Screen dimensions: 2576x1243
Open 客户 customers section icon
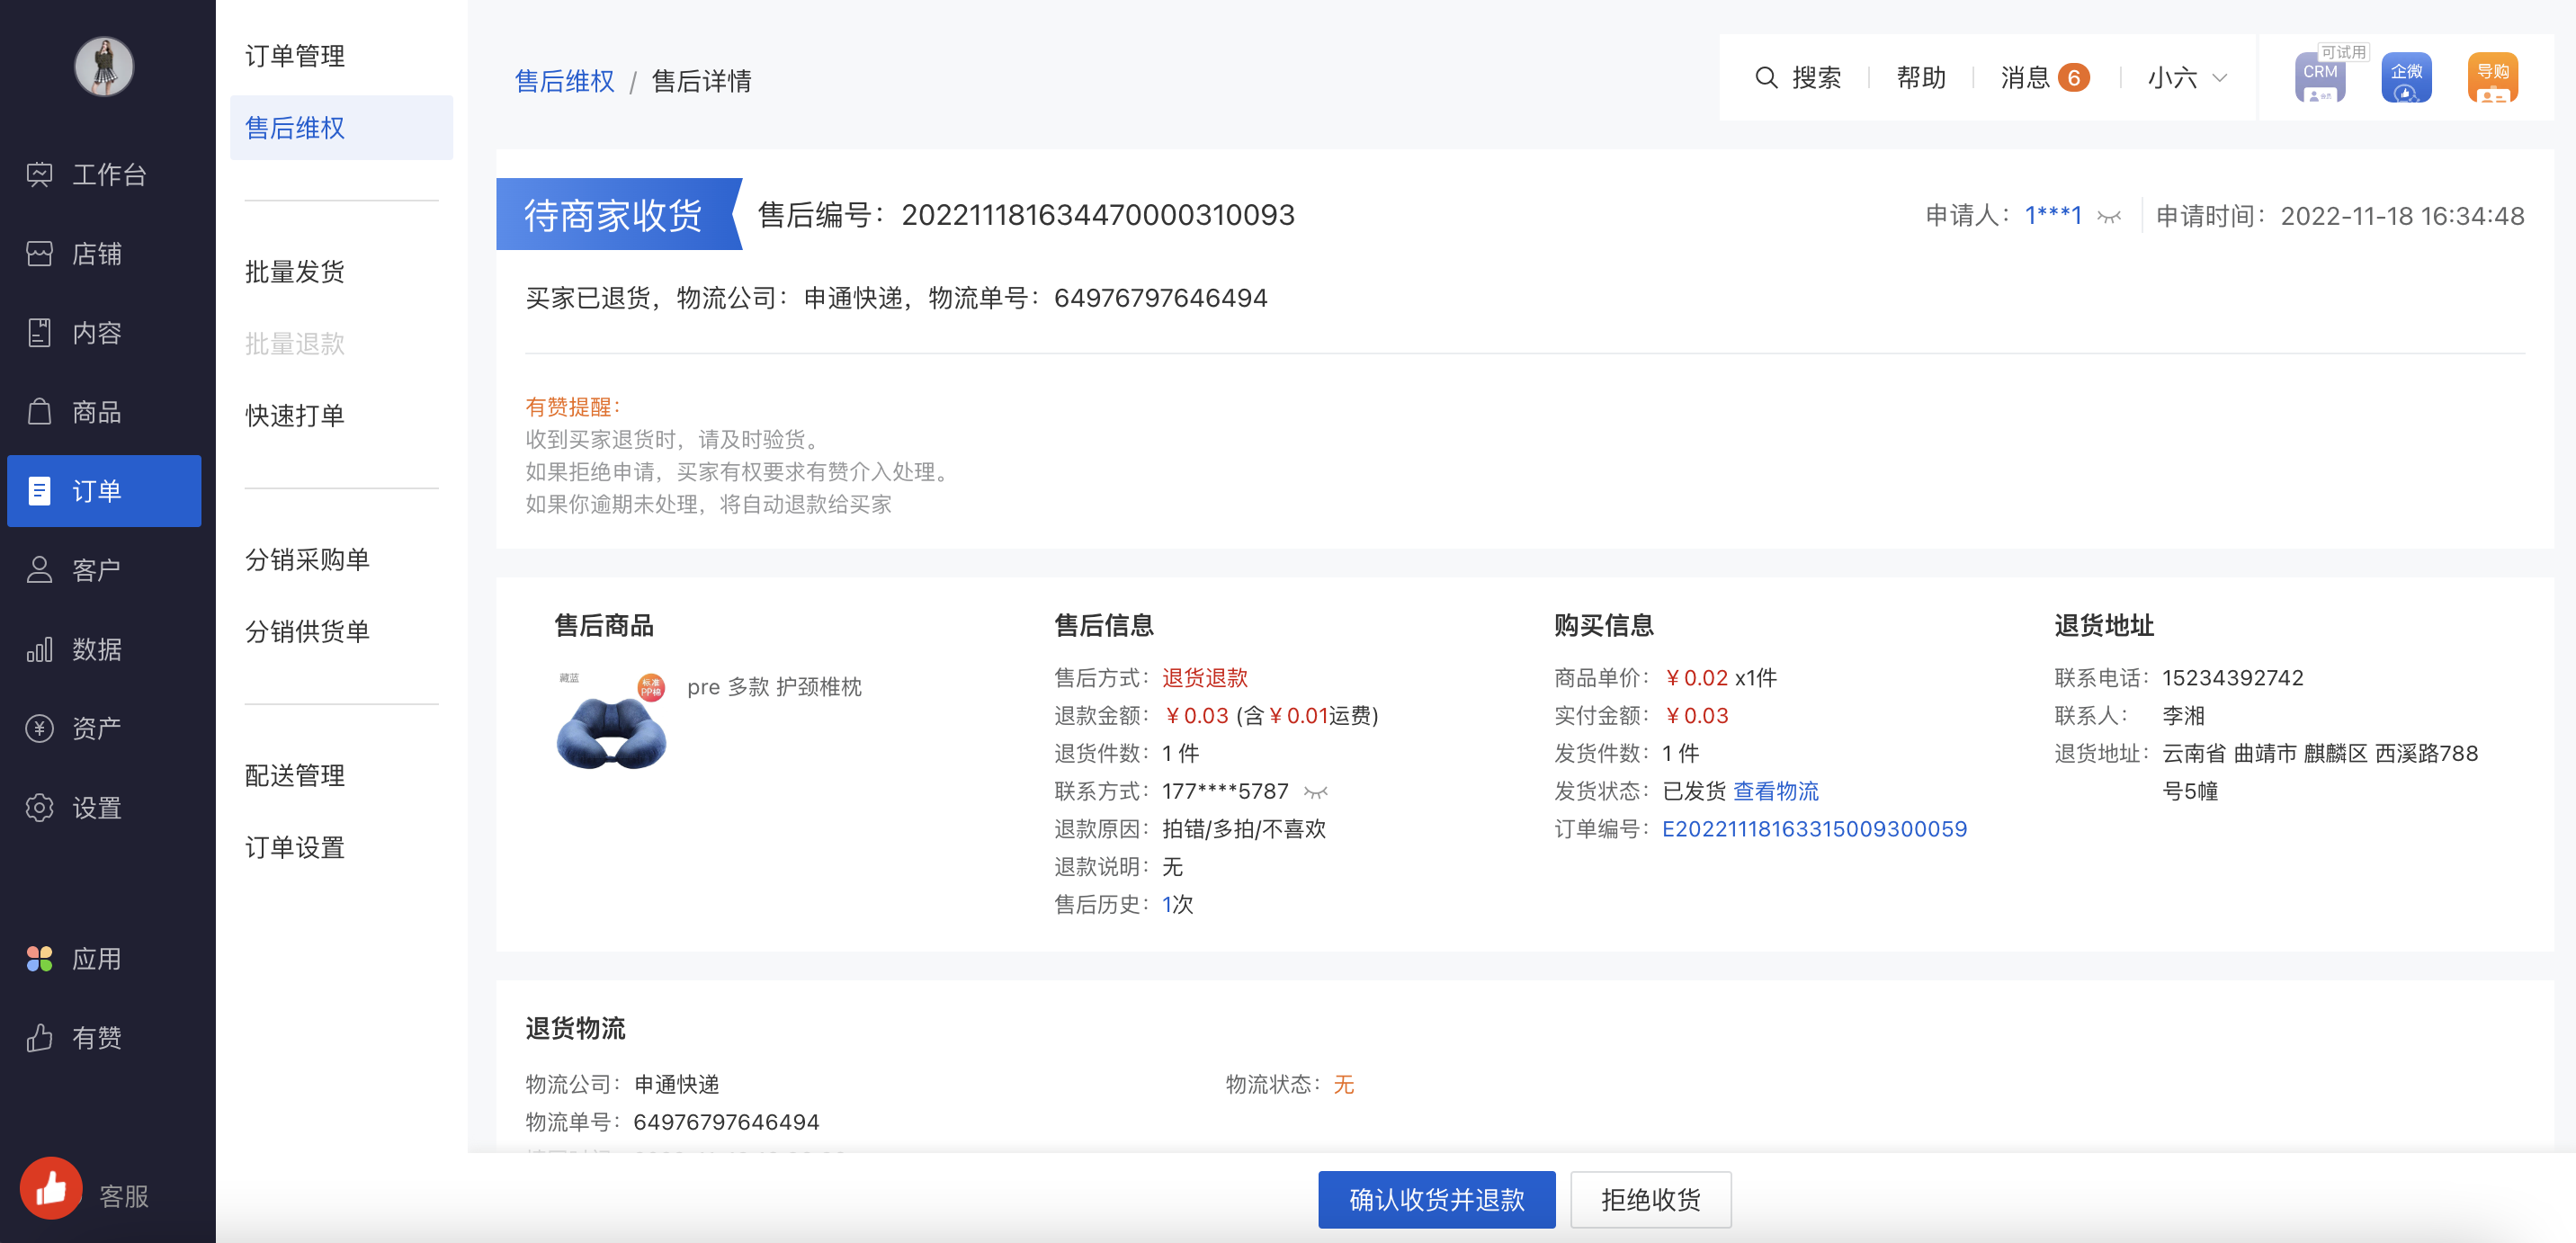(39, 570)
